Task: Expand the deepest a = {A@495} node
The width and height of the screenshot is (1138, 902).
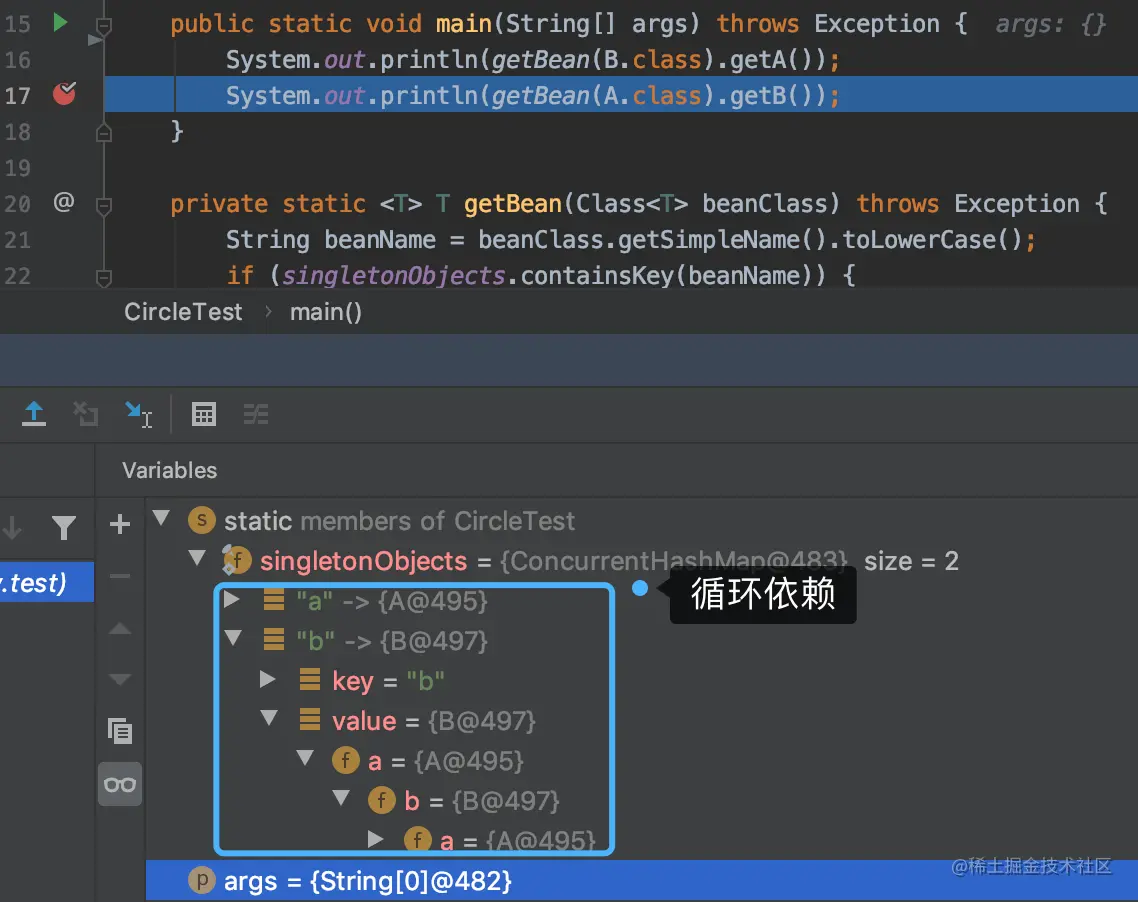Action: coord(376,840)
